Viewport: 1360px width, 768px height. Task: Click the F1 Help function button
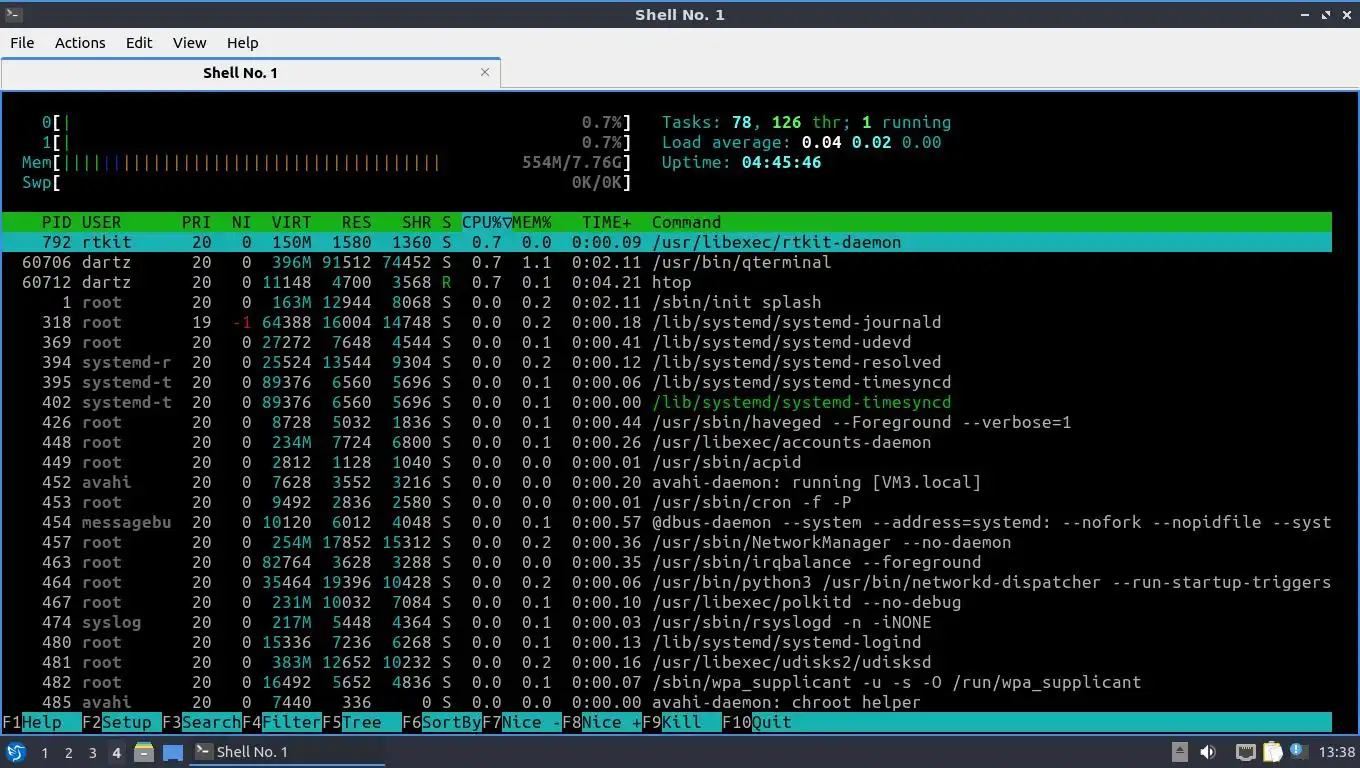(x=42, y=722)
